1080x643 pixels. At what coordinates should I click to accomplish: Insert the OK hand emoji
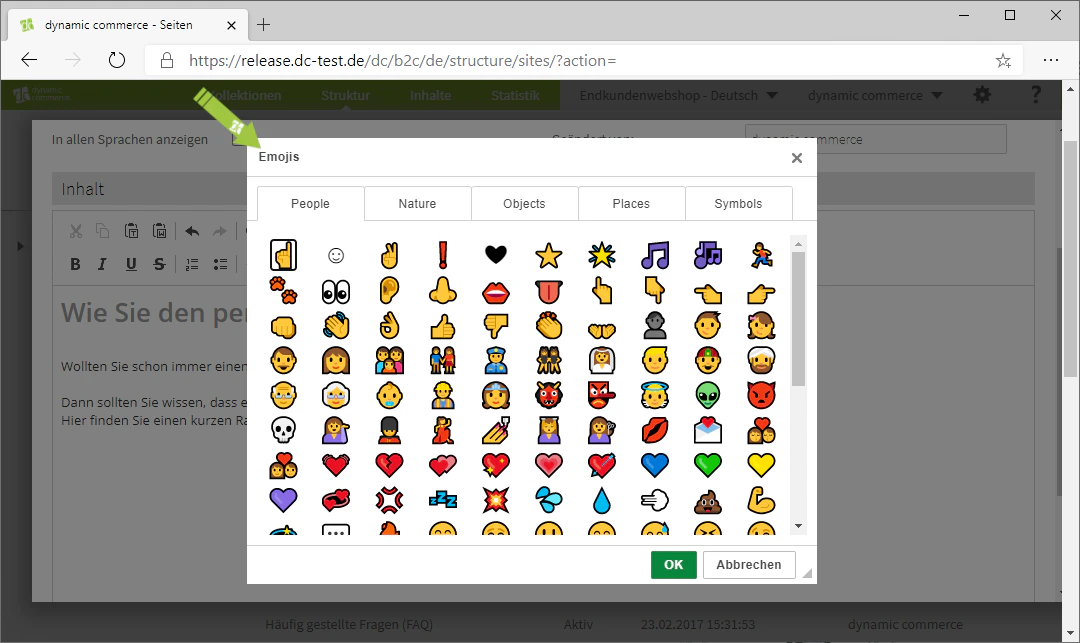pos(389,326)
